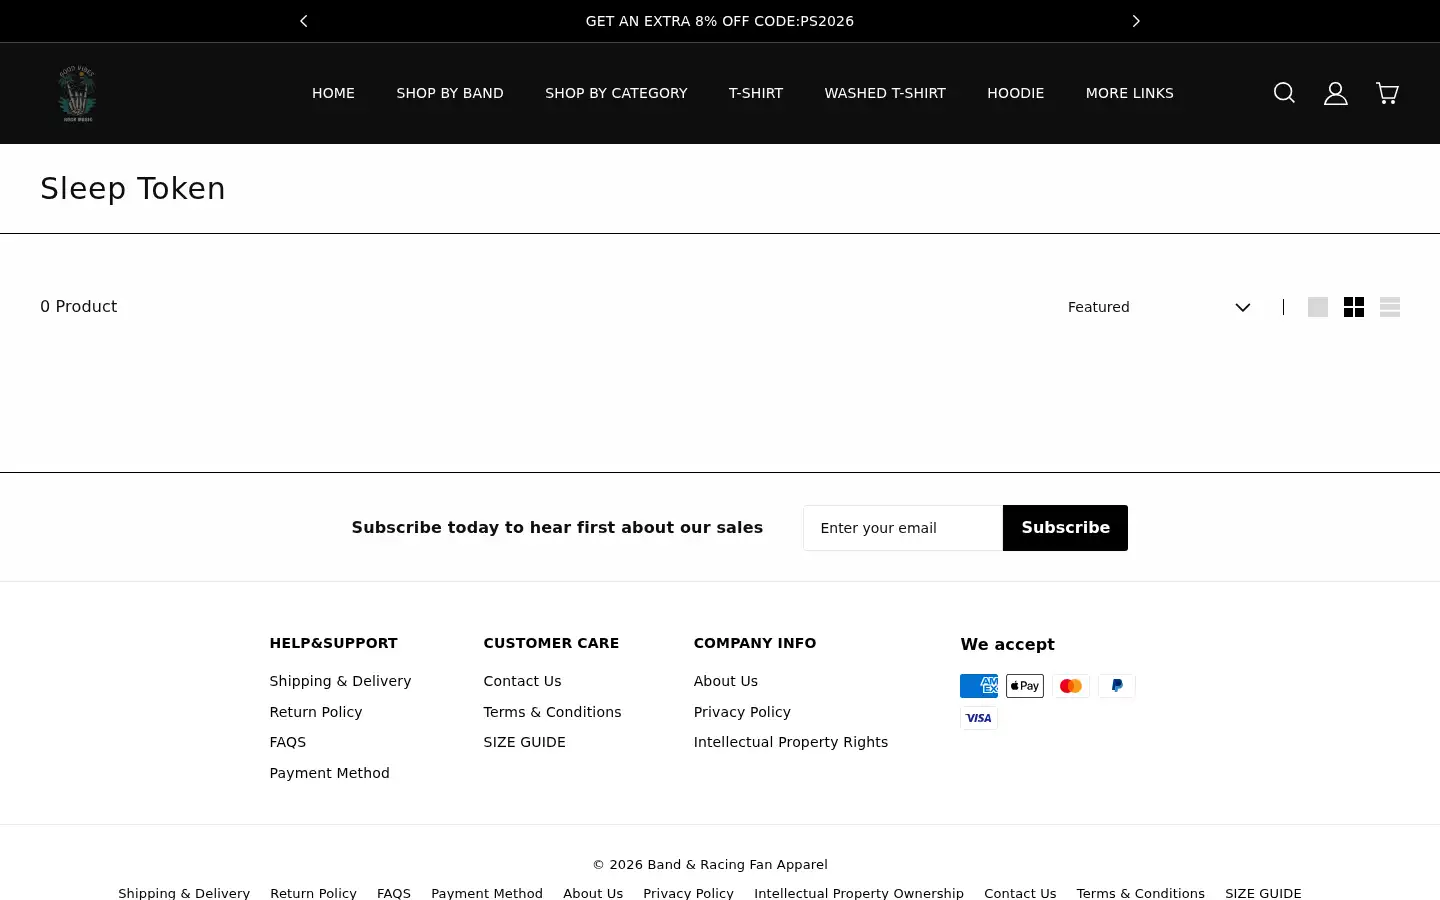Go to HOME in navigation
Image resolution: width=1440 pixels, height=900 pixels.
point(333,93)
